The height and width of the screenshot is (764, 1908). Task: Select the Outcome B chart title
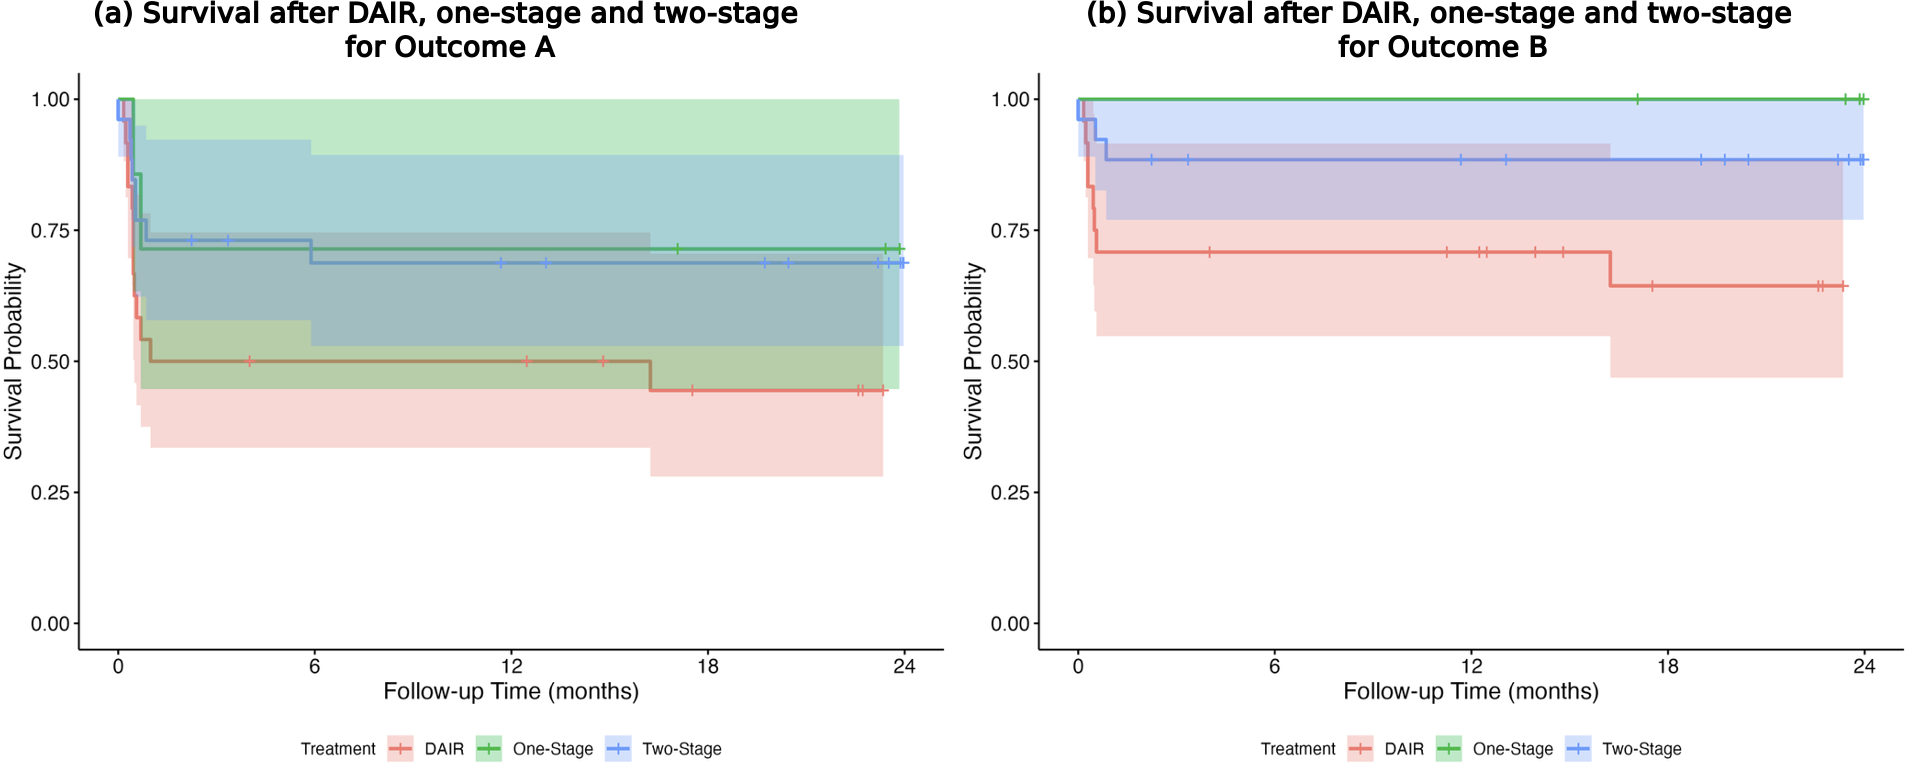pos(1440,30)
